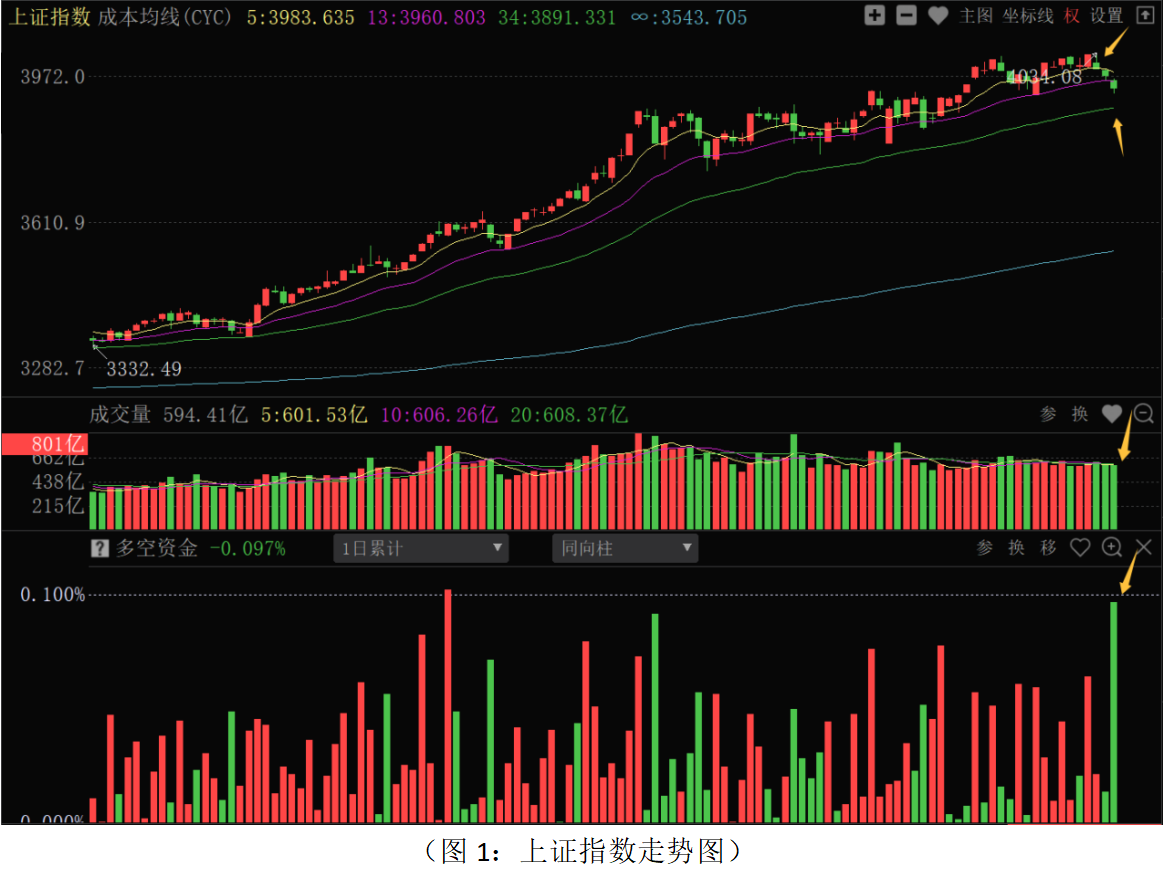Open the 坐标线 coordinate line menu
Screen dimensions: 1163x876
(x=1029, y=15)
